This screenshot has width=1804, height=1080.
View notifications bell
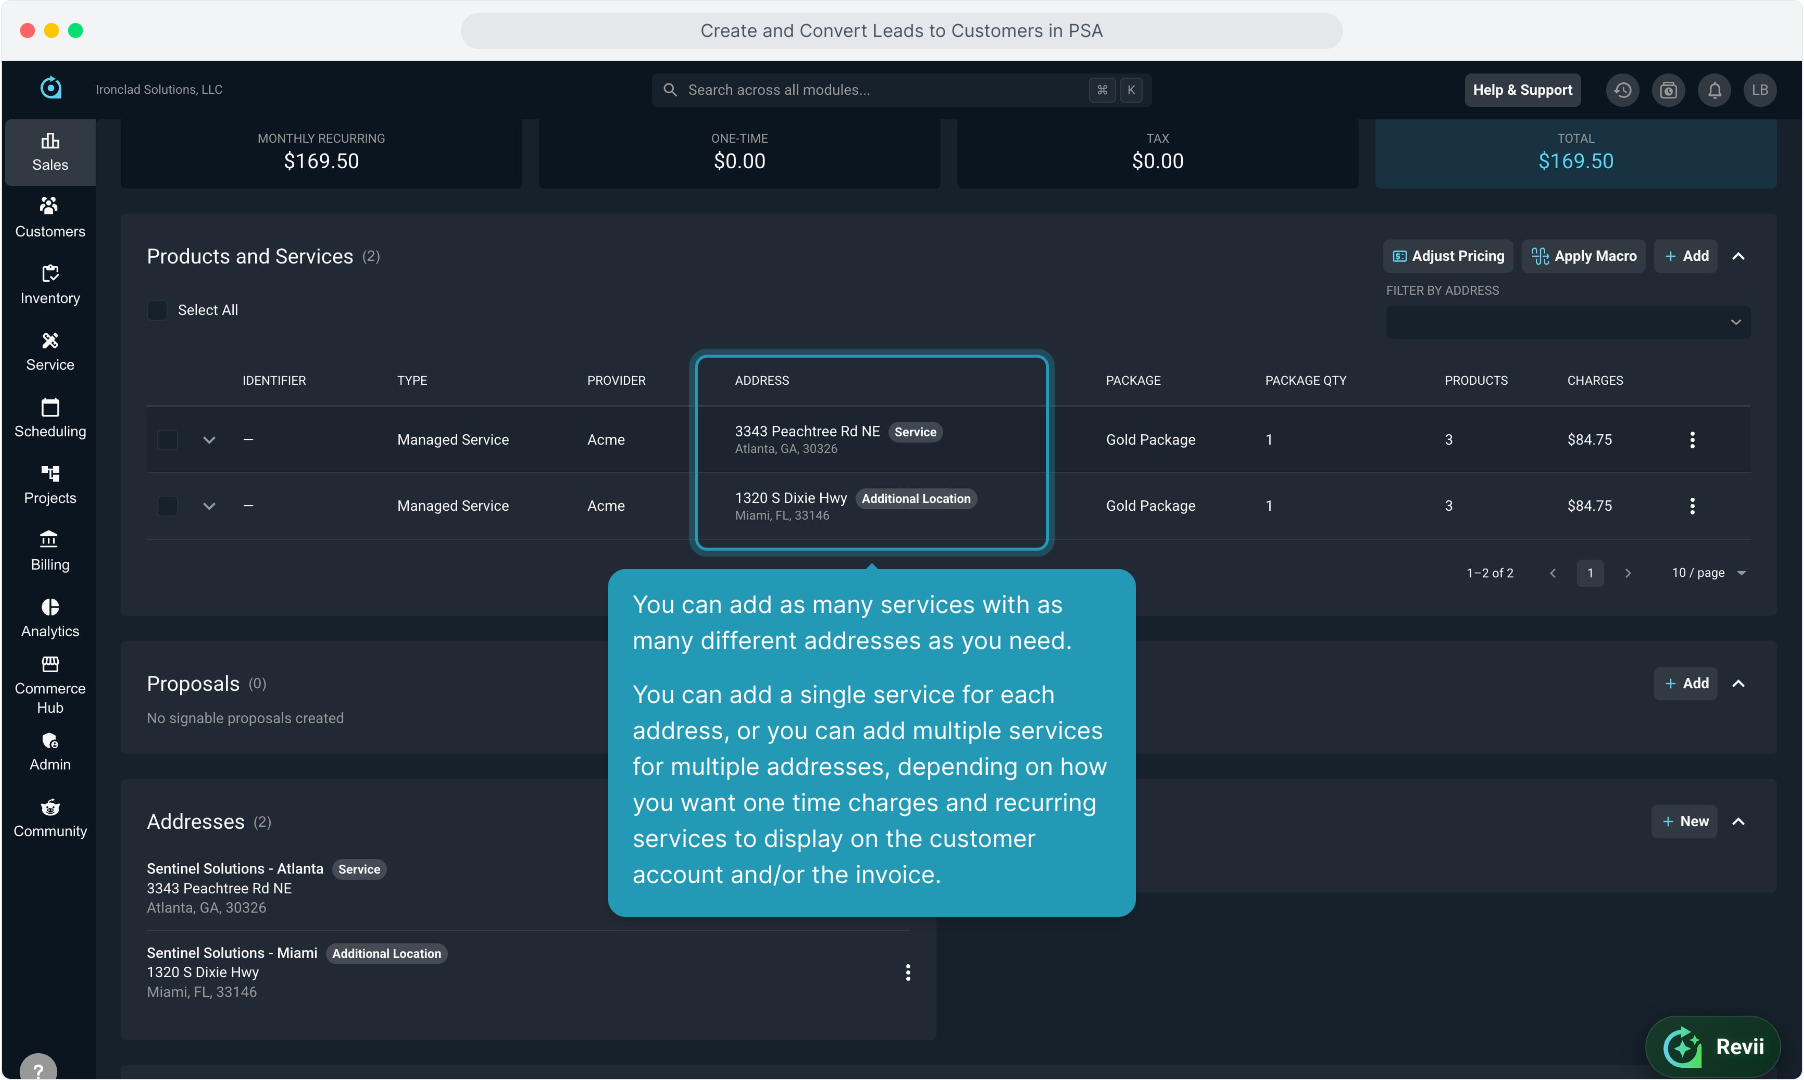(x=1714, y=90)
